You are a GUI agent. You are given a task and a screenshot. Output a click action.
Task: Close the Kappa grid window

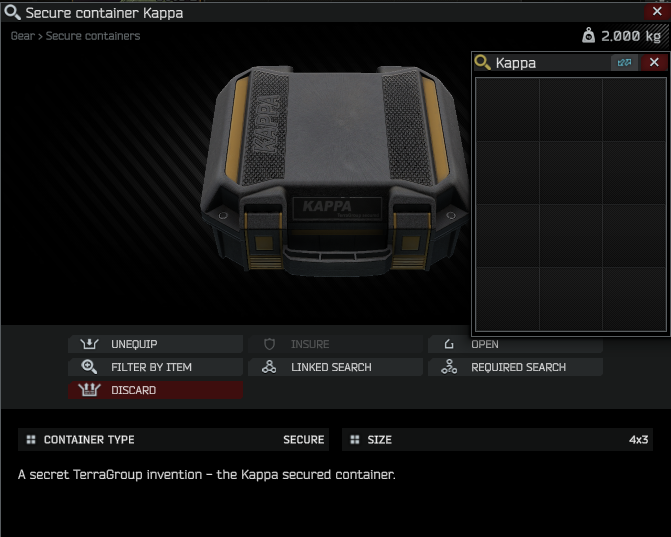pyautogui.click(x=654, y=62)
